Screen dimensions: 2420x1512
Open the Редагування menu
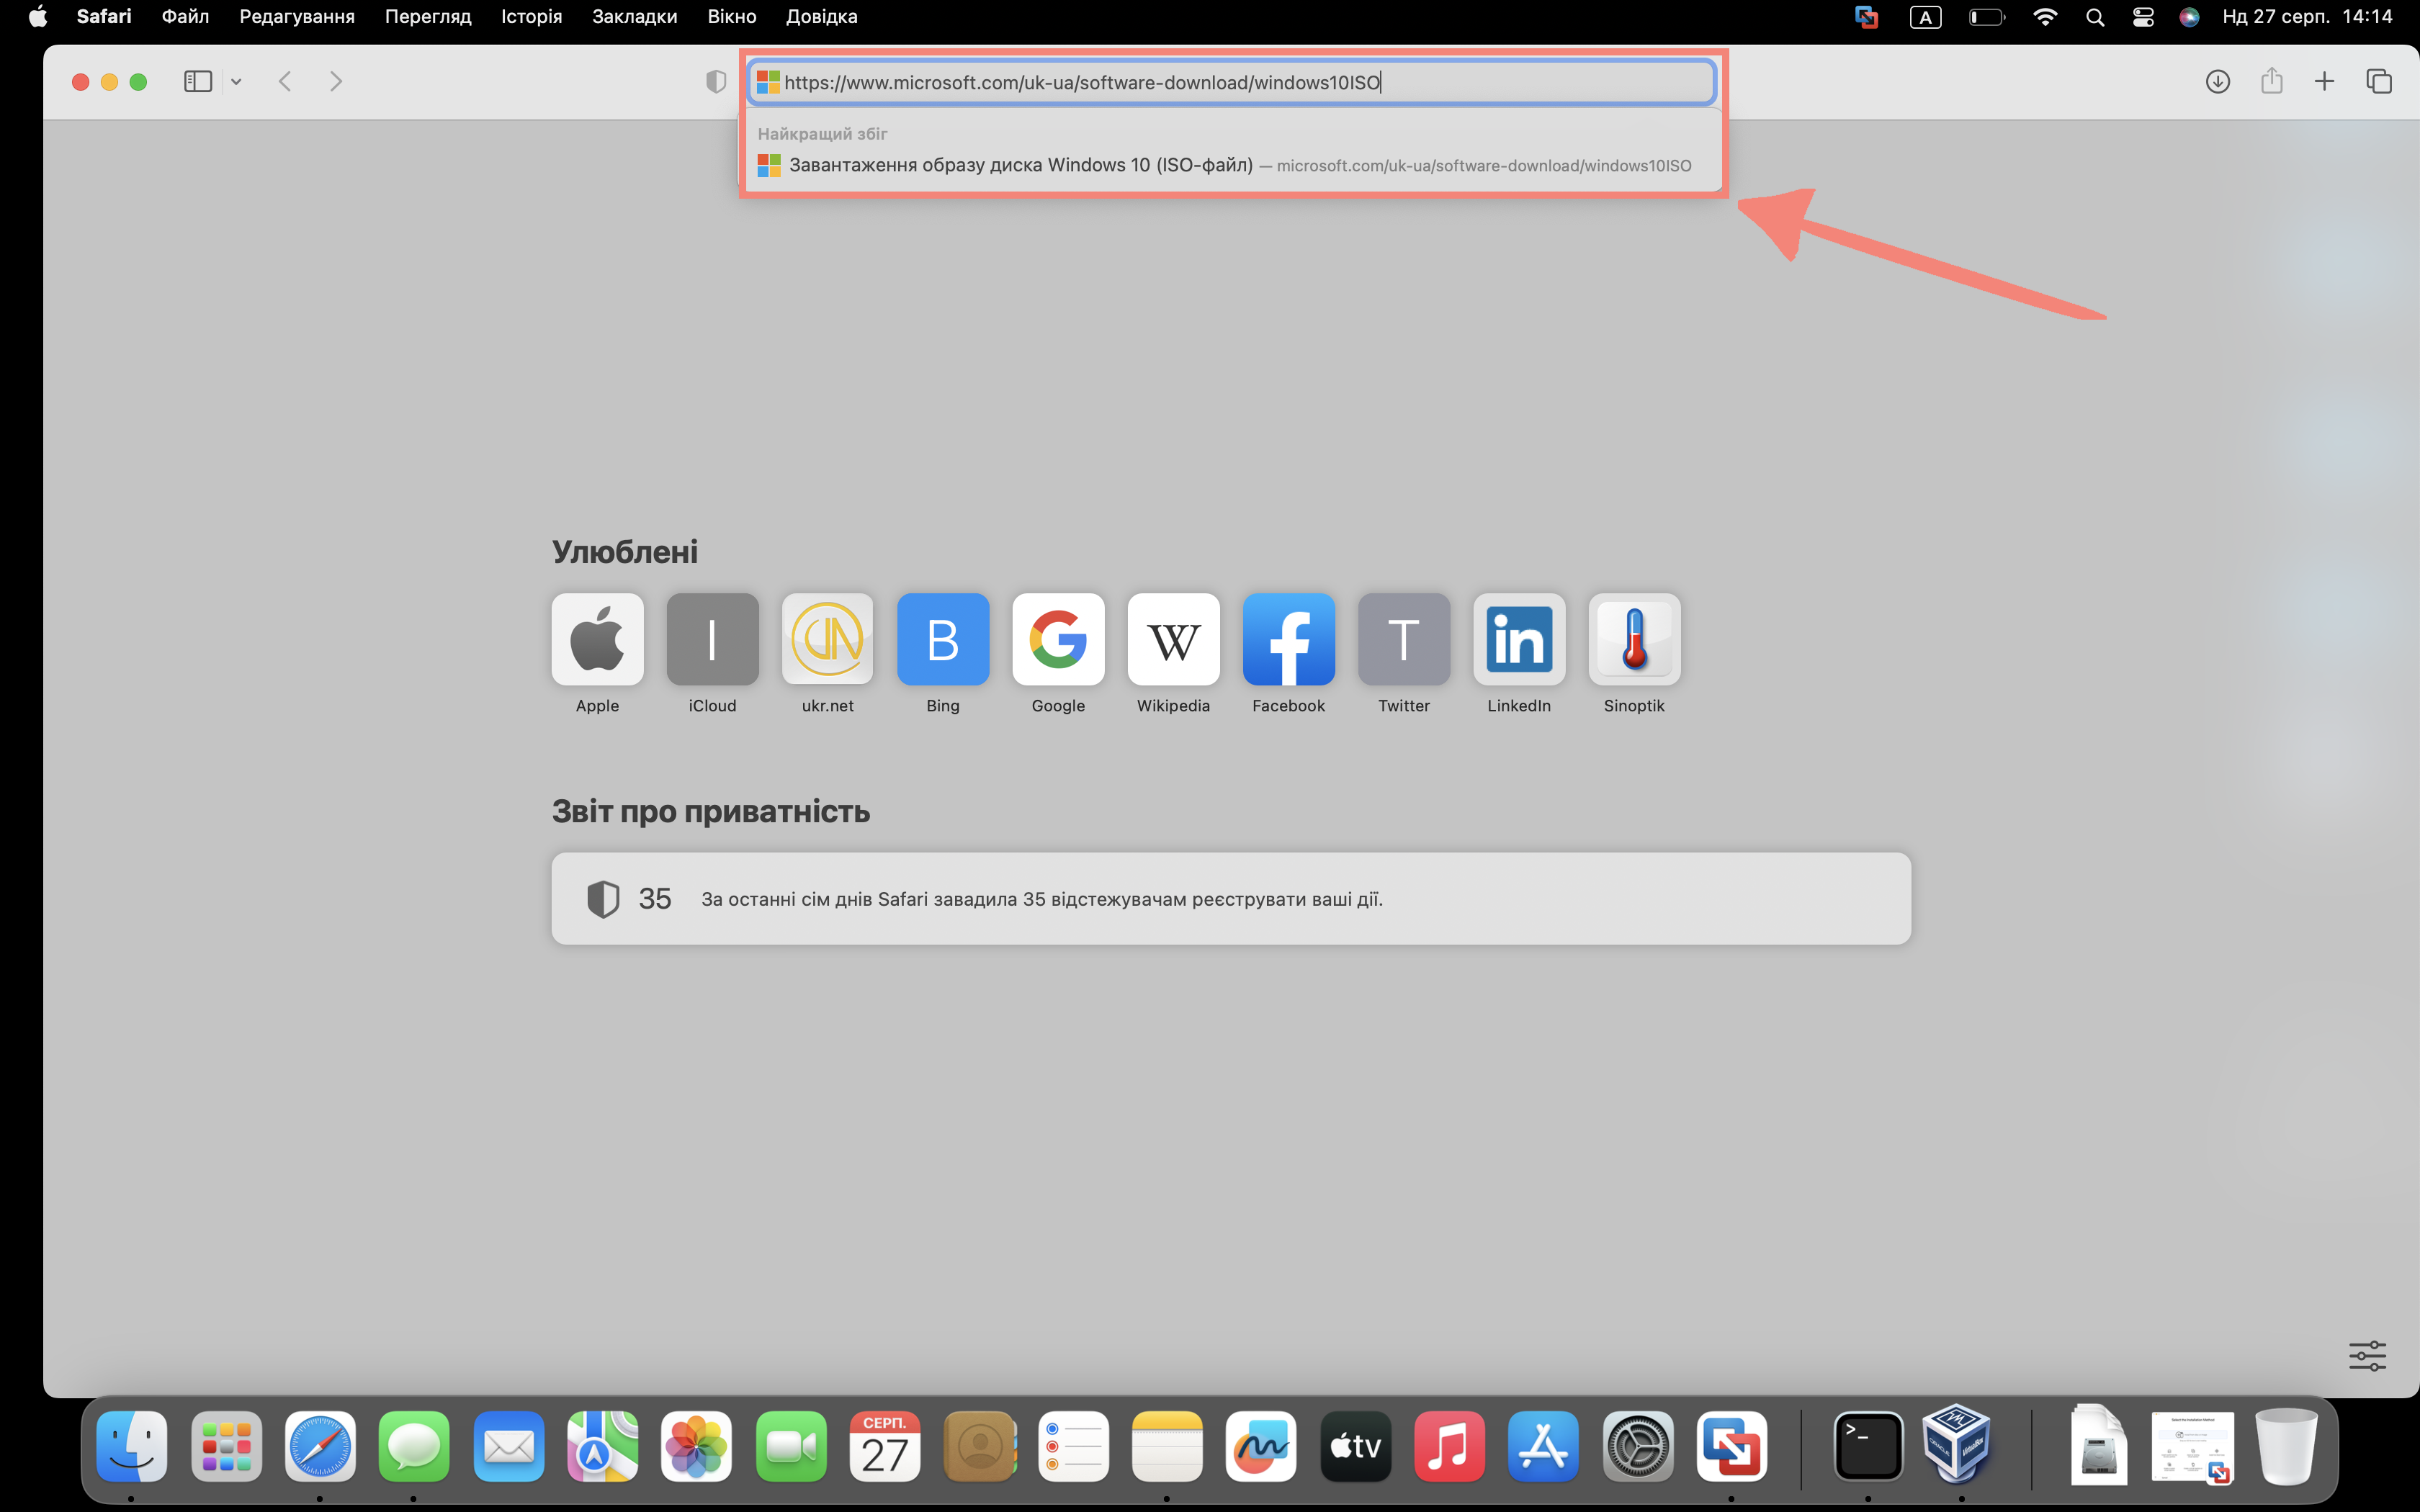pyautogui.click(x=297, y=16)
